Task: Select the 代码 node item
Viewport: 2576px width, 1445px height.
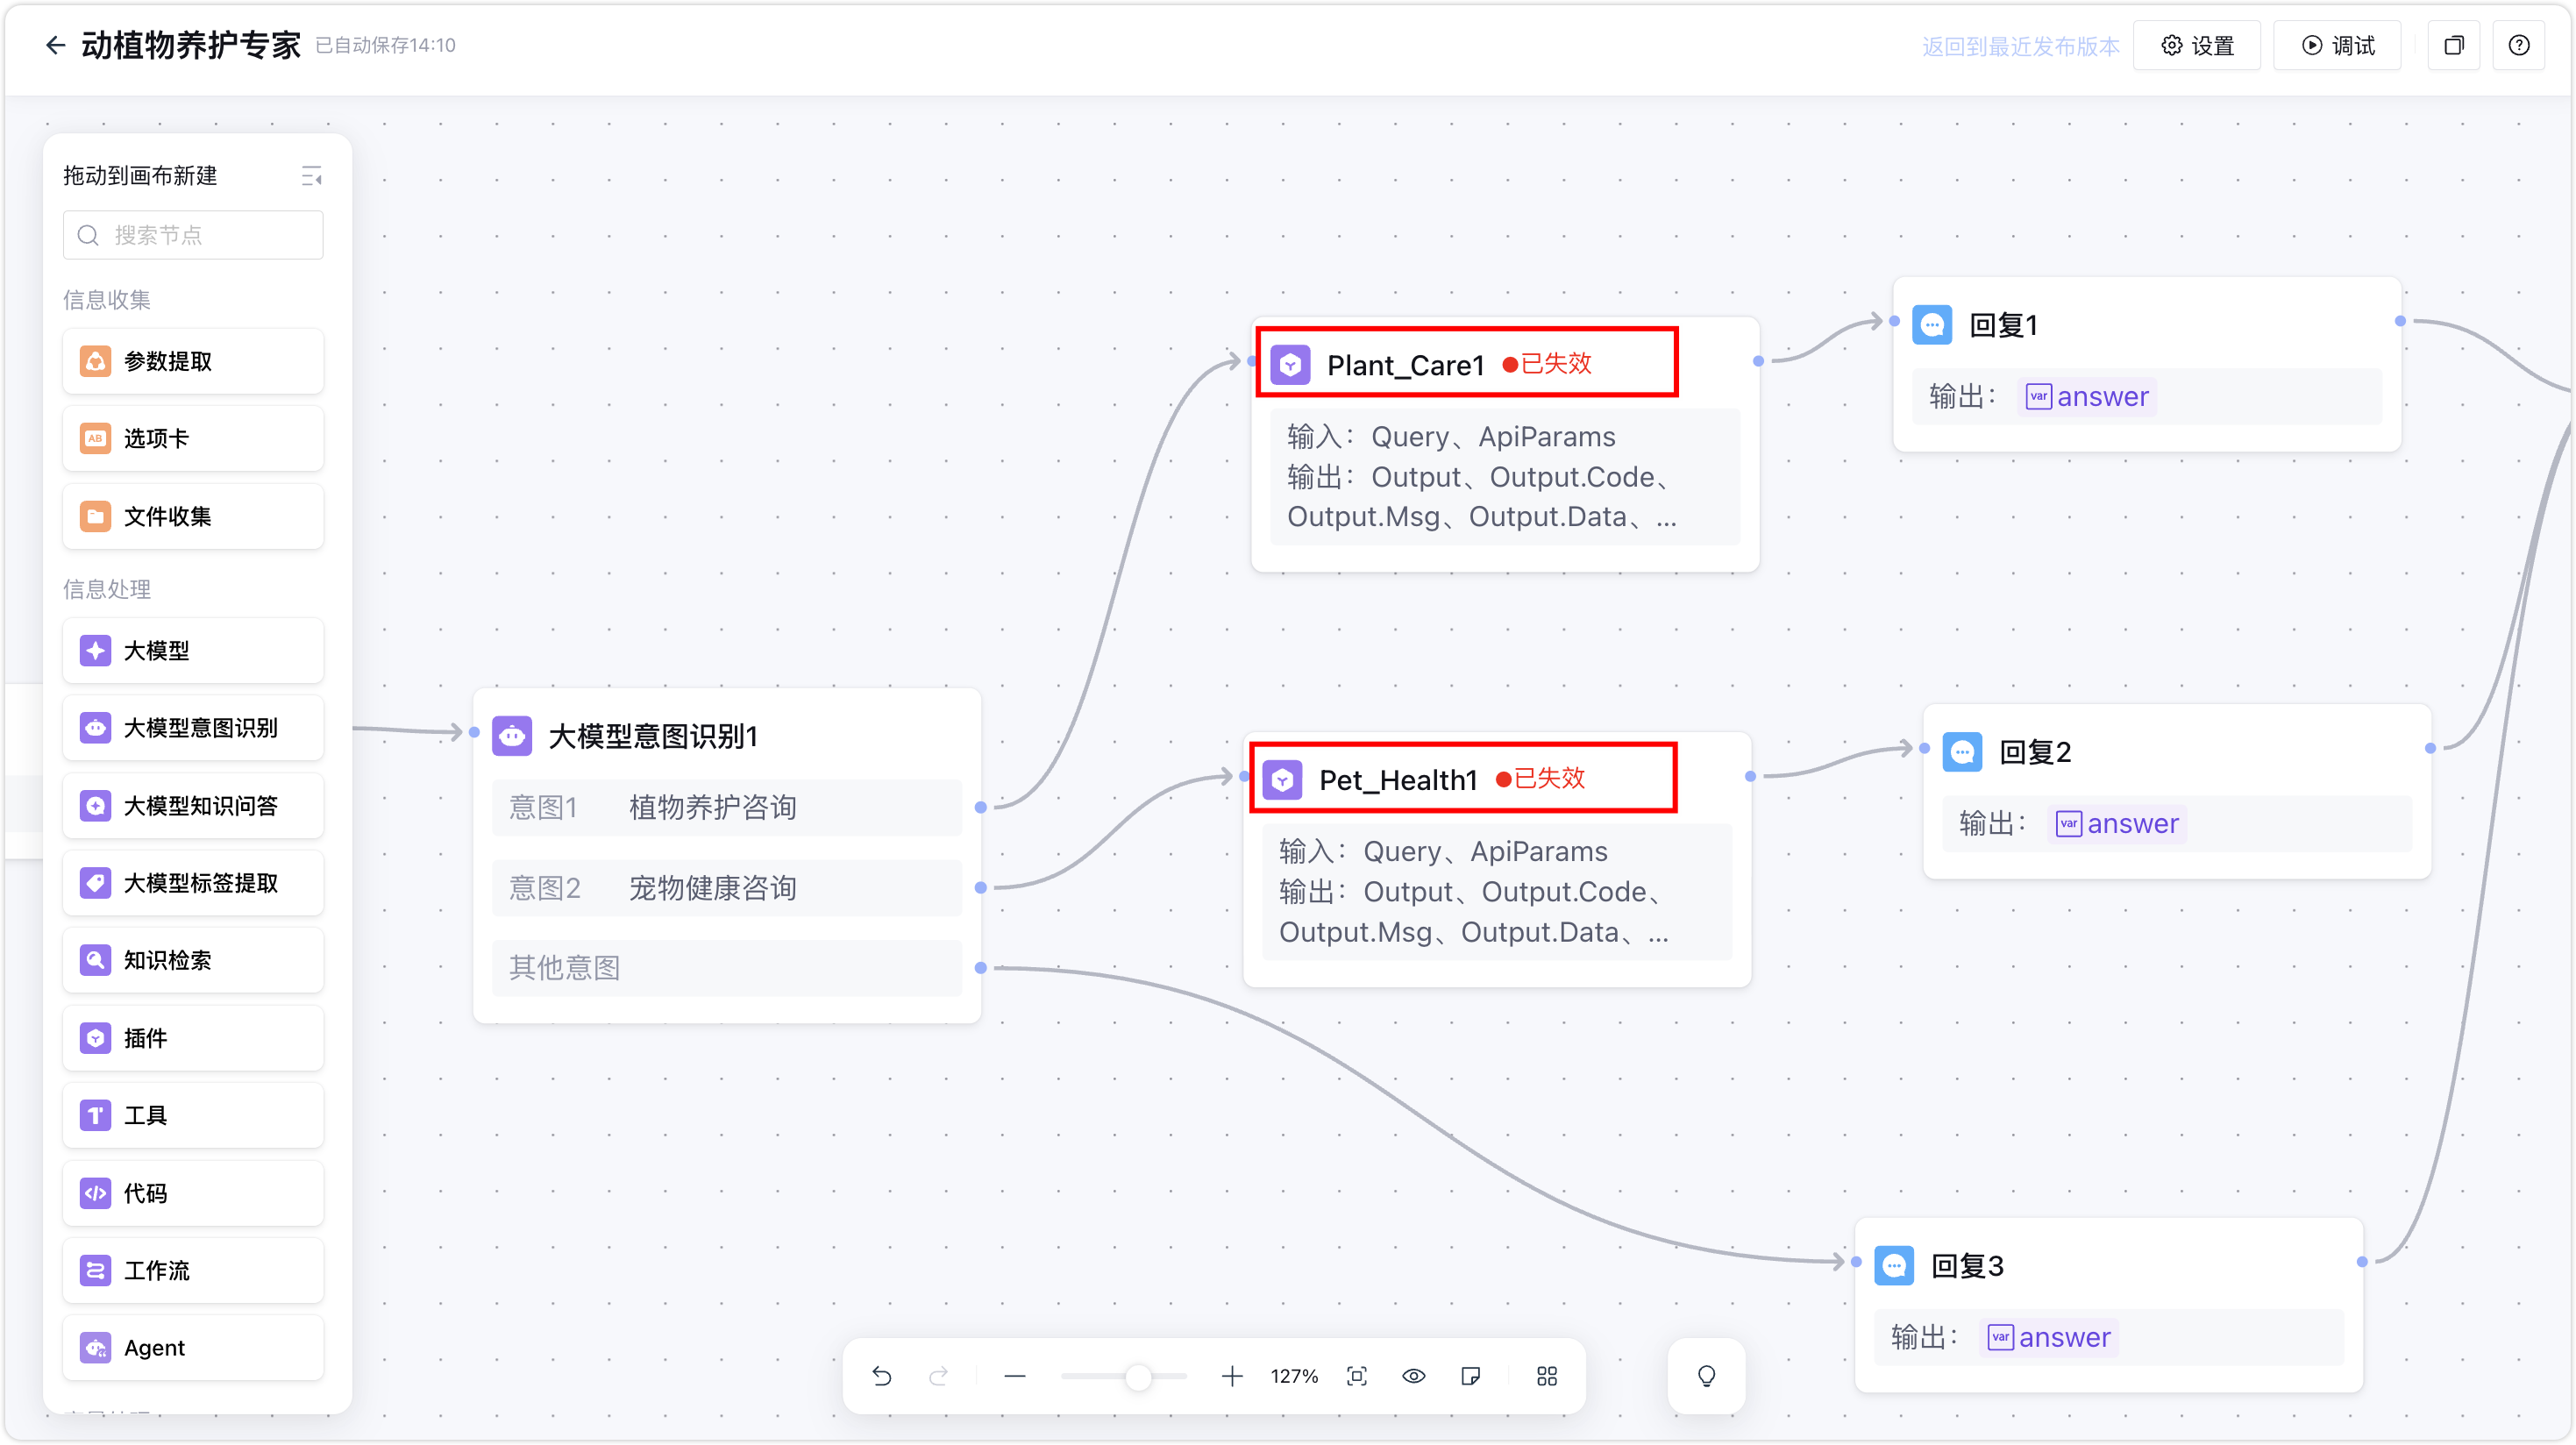Action: coord(193,1193)
